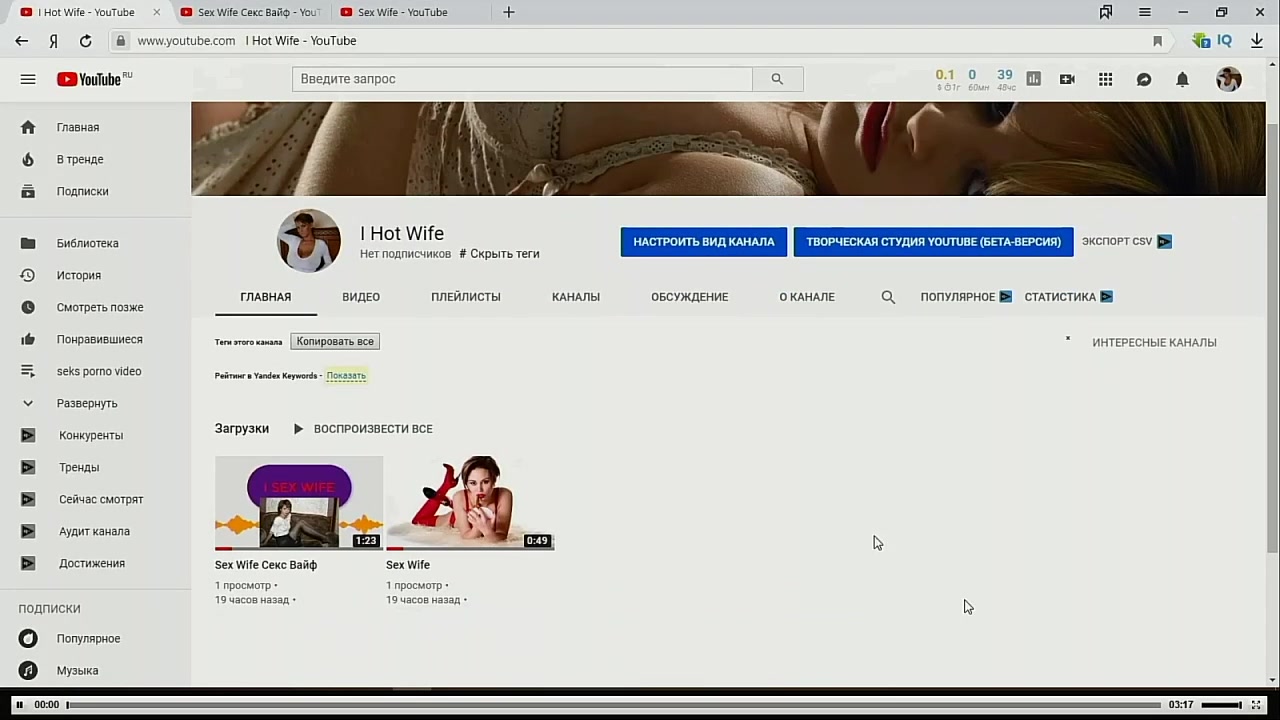This screenshot has height=720, width=1280.
Task: Open browser downloads arrow icon
Action: coord(1257,41)
